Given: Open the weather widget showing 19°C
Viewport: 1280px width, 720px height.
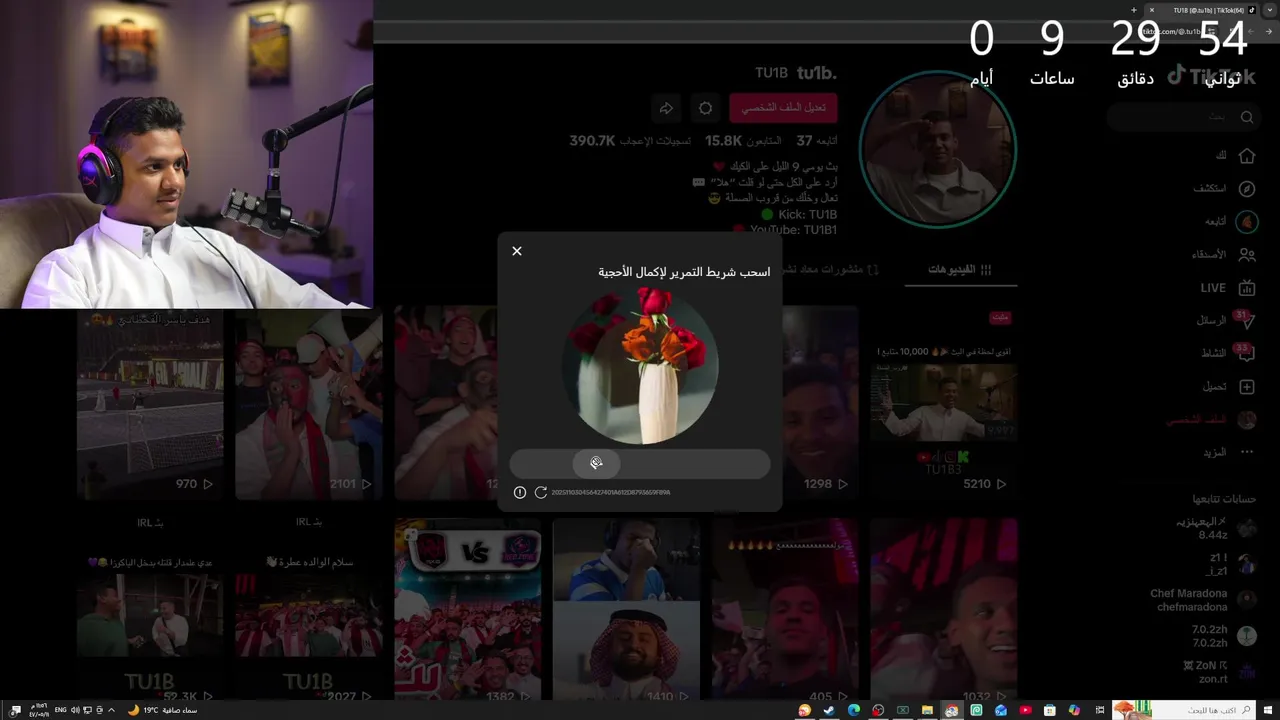Looking at the screenshot, I should coord(163,710).
